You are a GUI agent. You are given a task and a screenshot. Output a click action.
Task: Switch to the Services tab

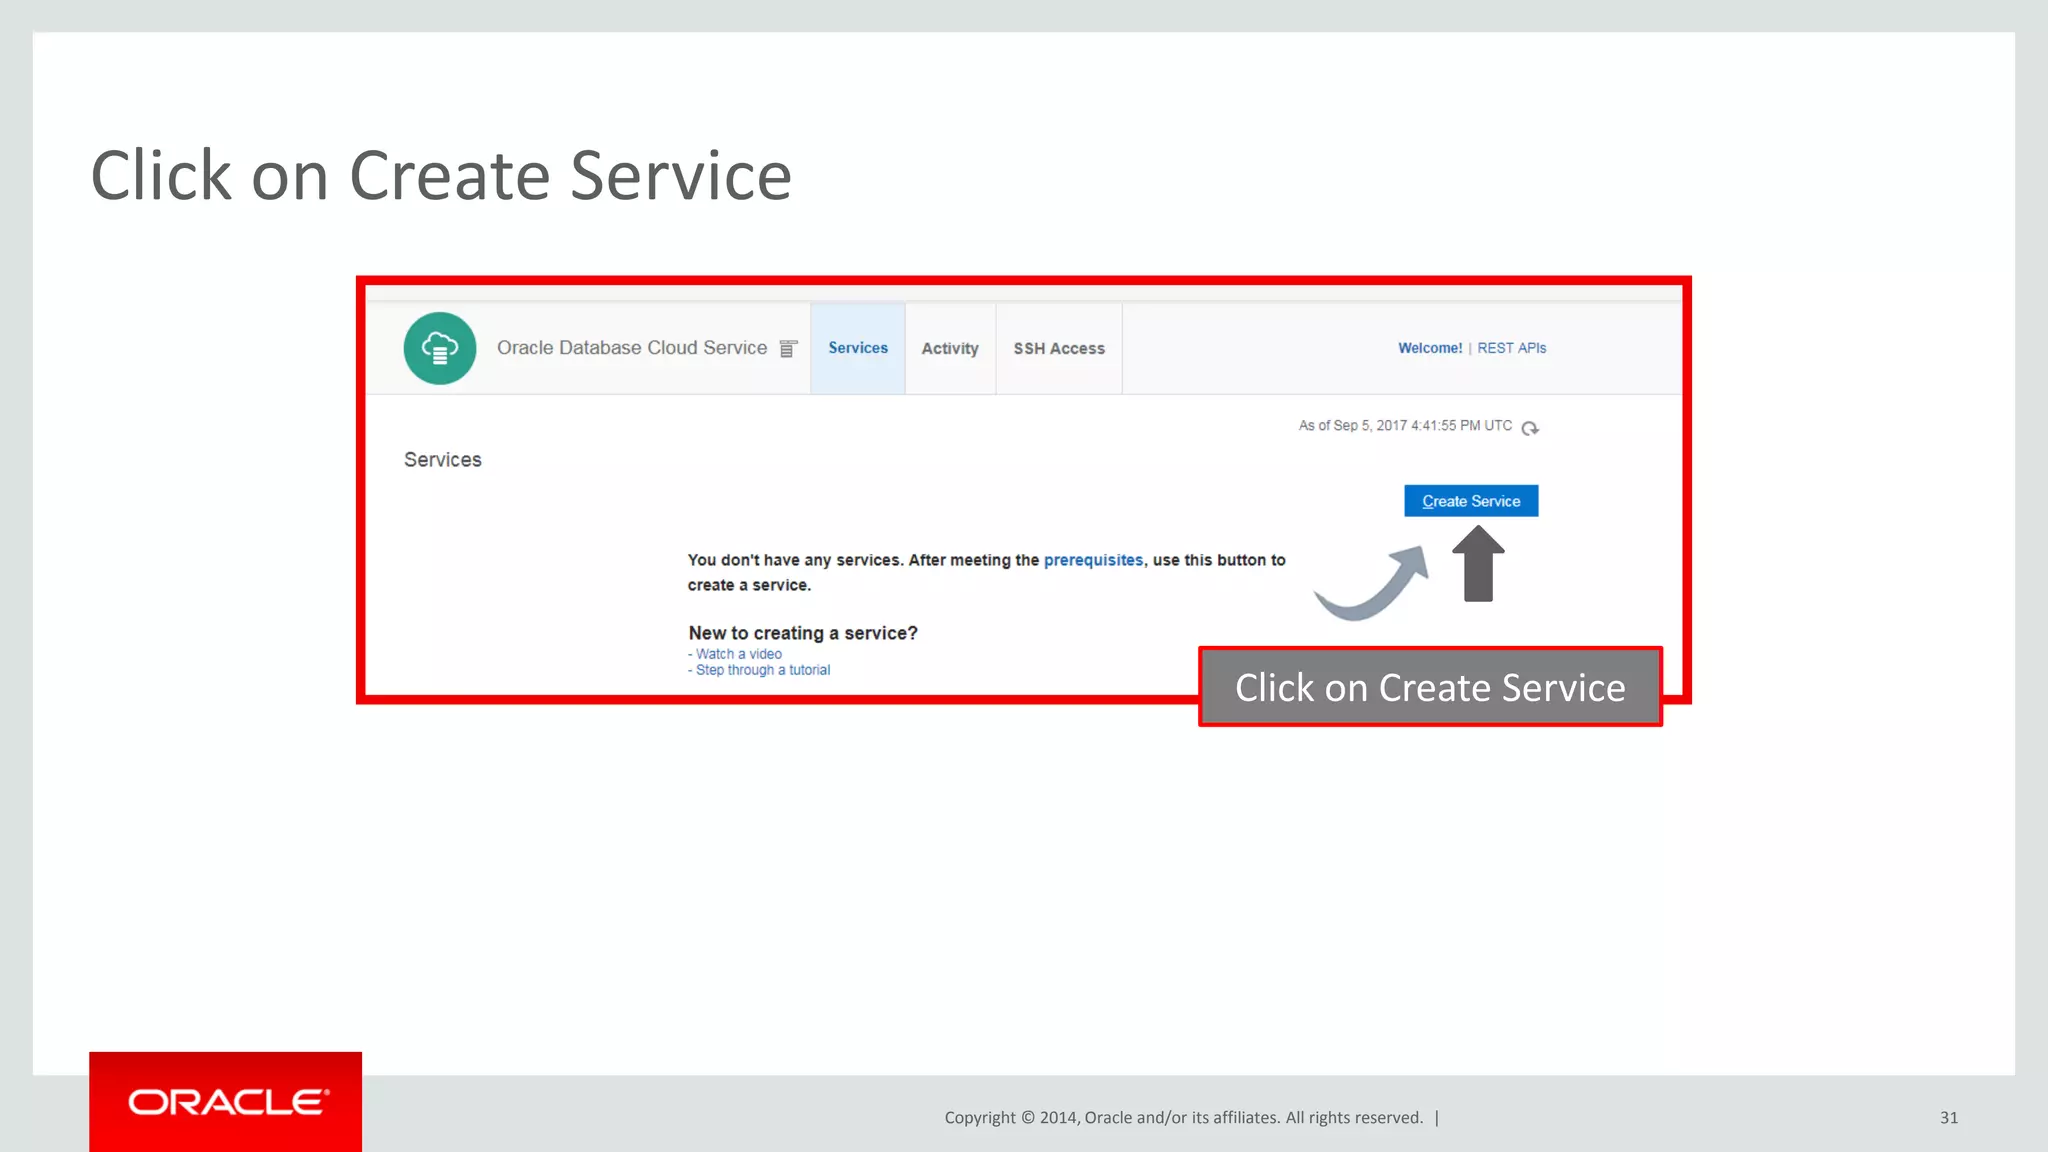858,348
